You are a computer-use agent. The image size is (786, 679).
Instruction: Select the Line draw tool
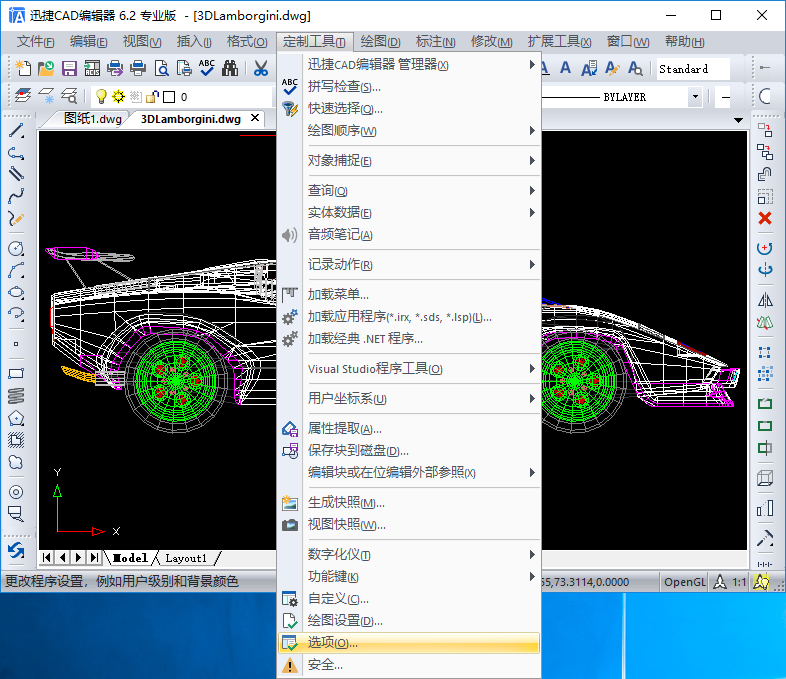coord(16,131)
